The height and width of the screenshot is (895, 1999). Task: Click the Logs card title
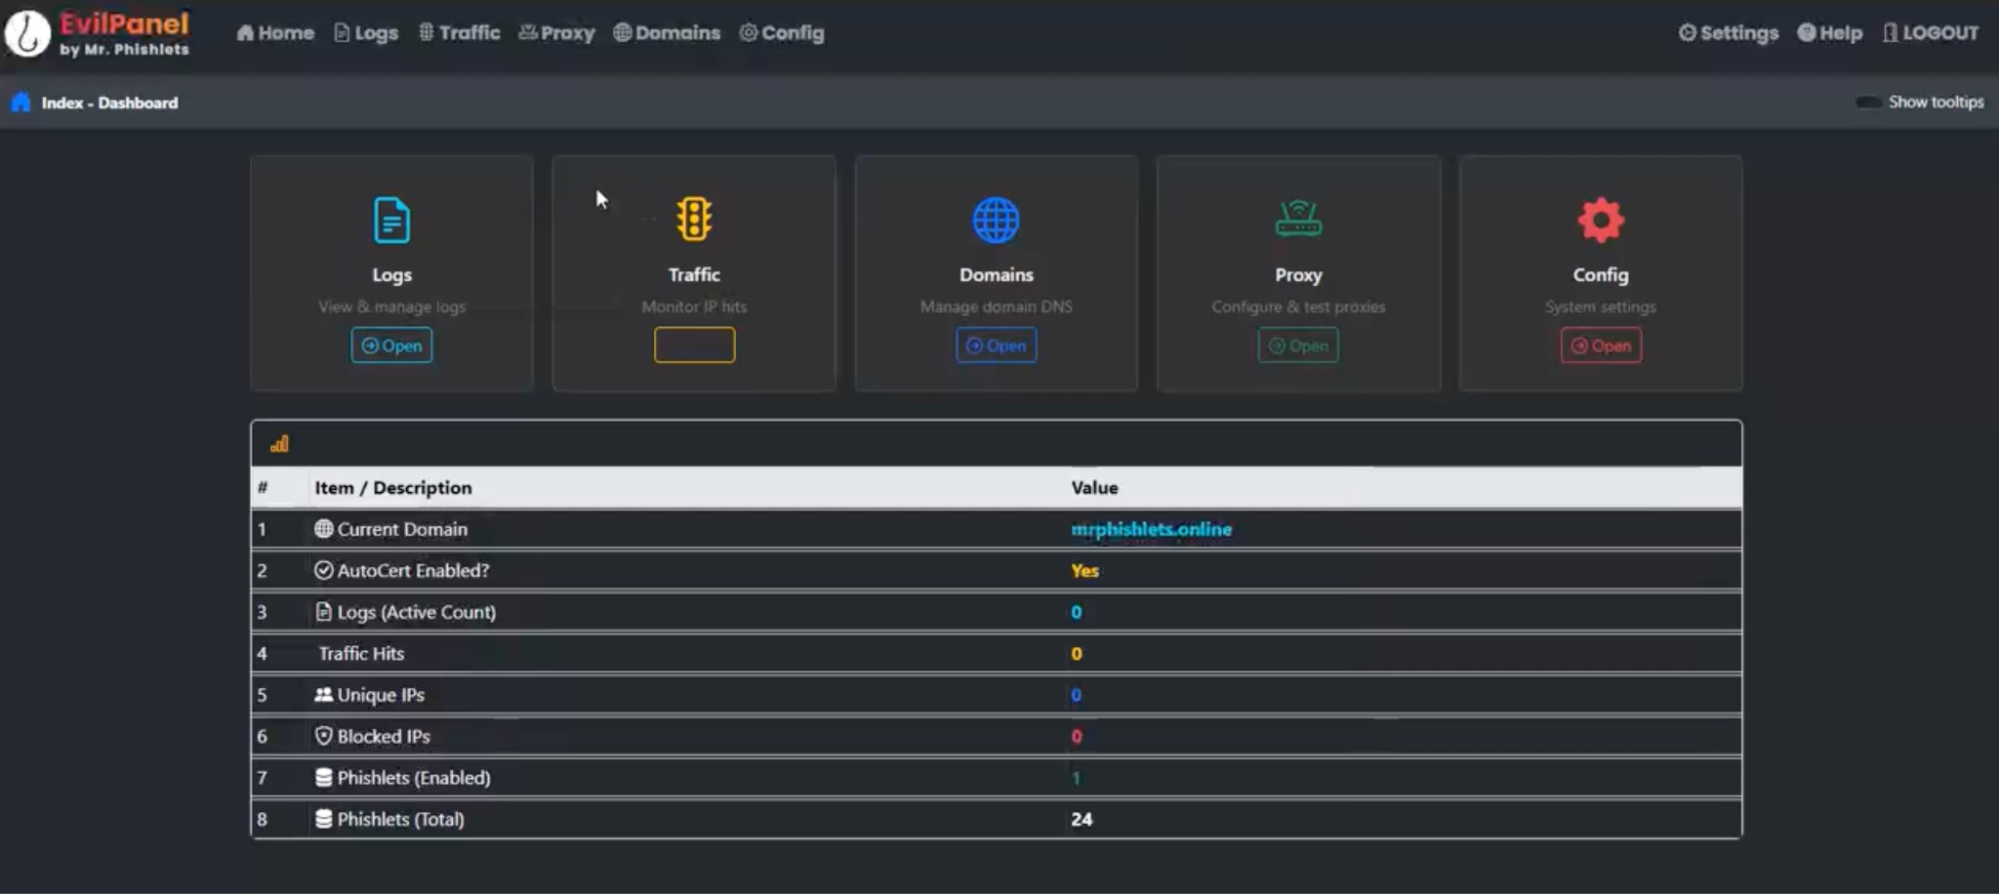tap(392, 274)
